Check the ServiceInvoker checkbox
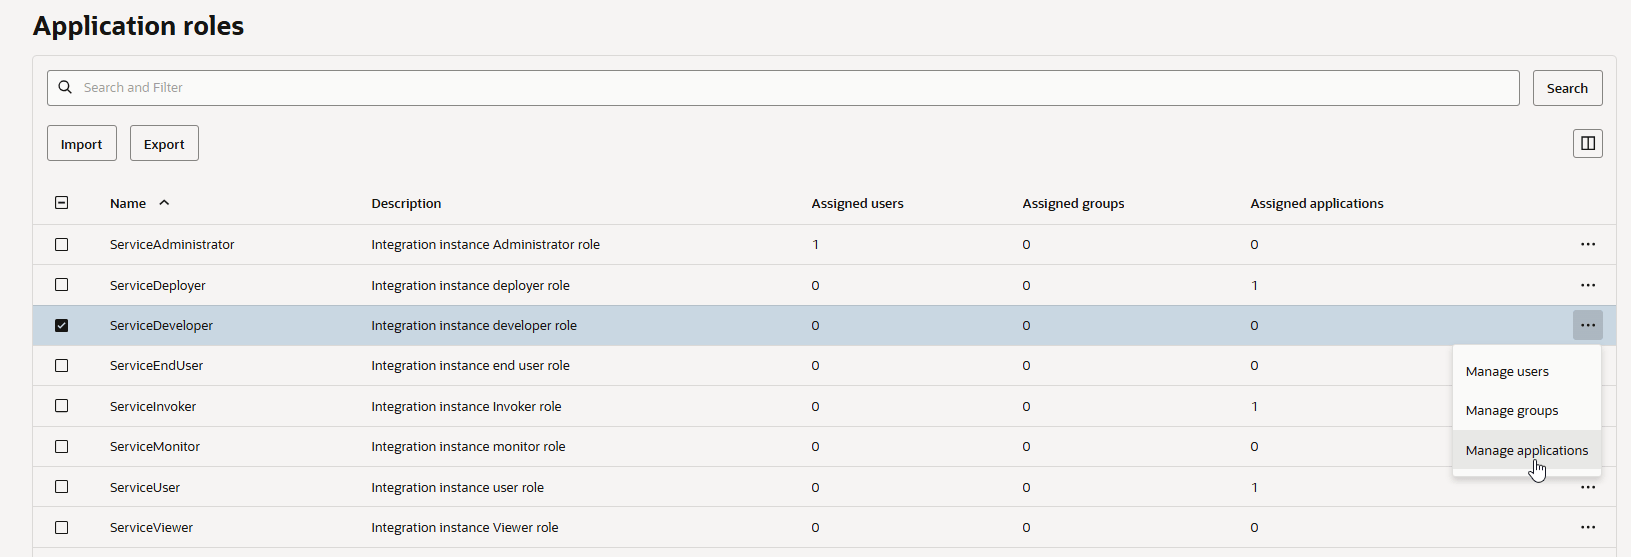Image resolution: width=1631 pixels, height=557 pixels. 62,406
